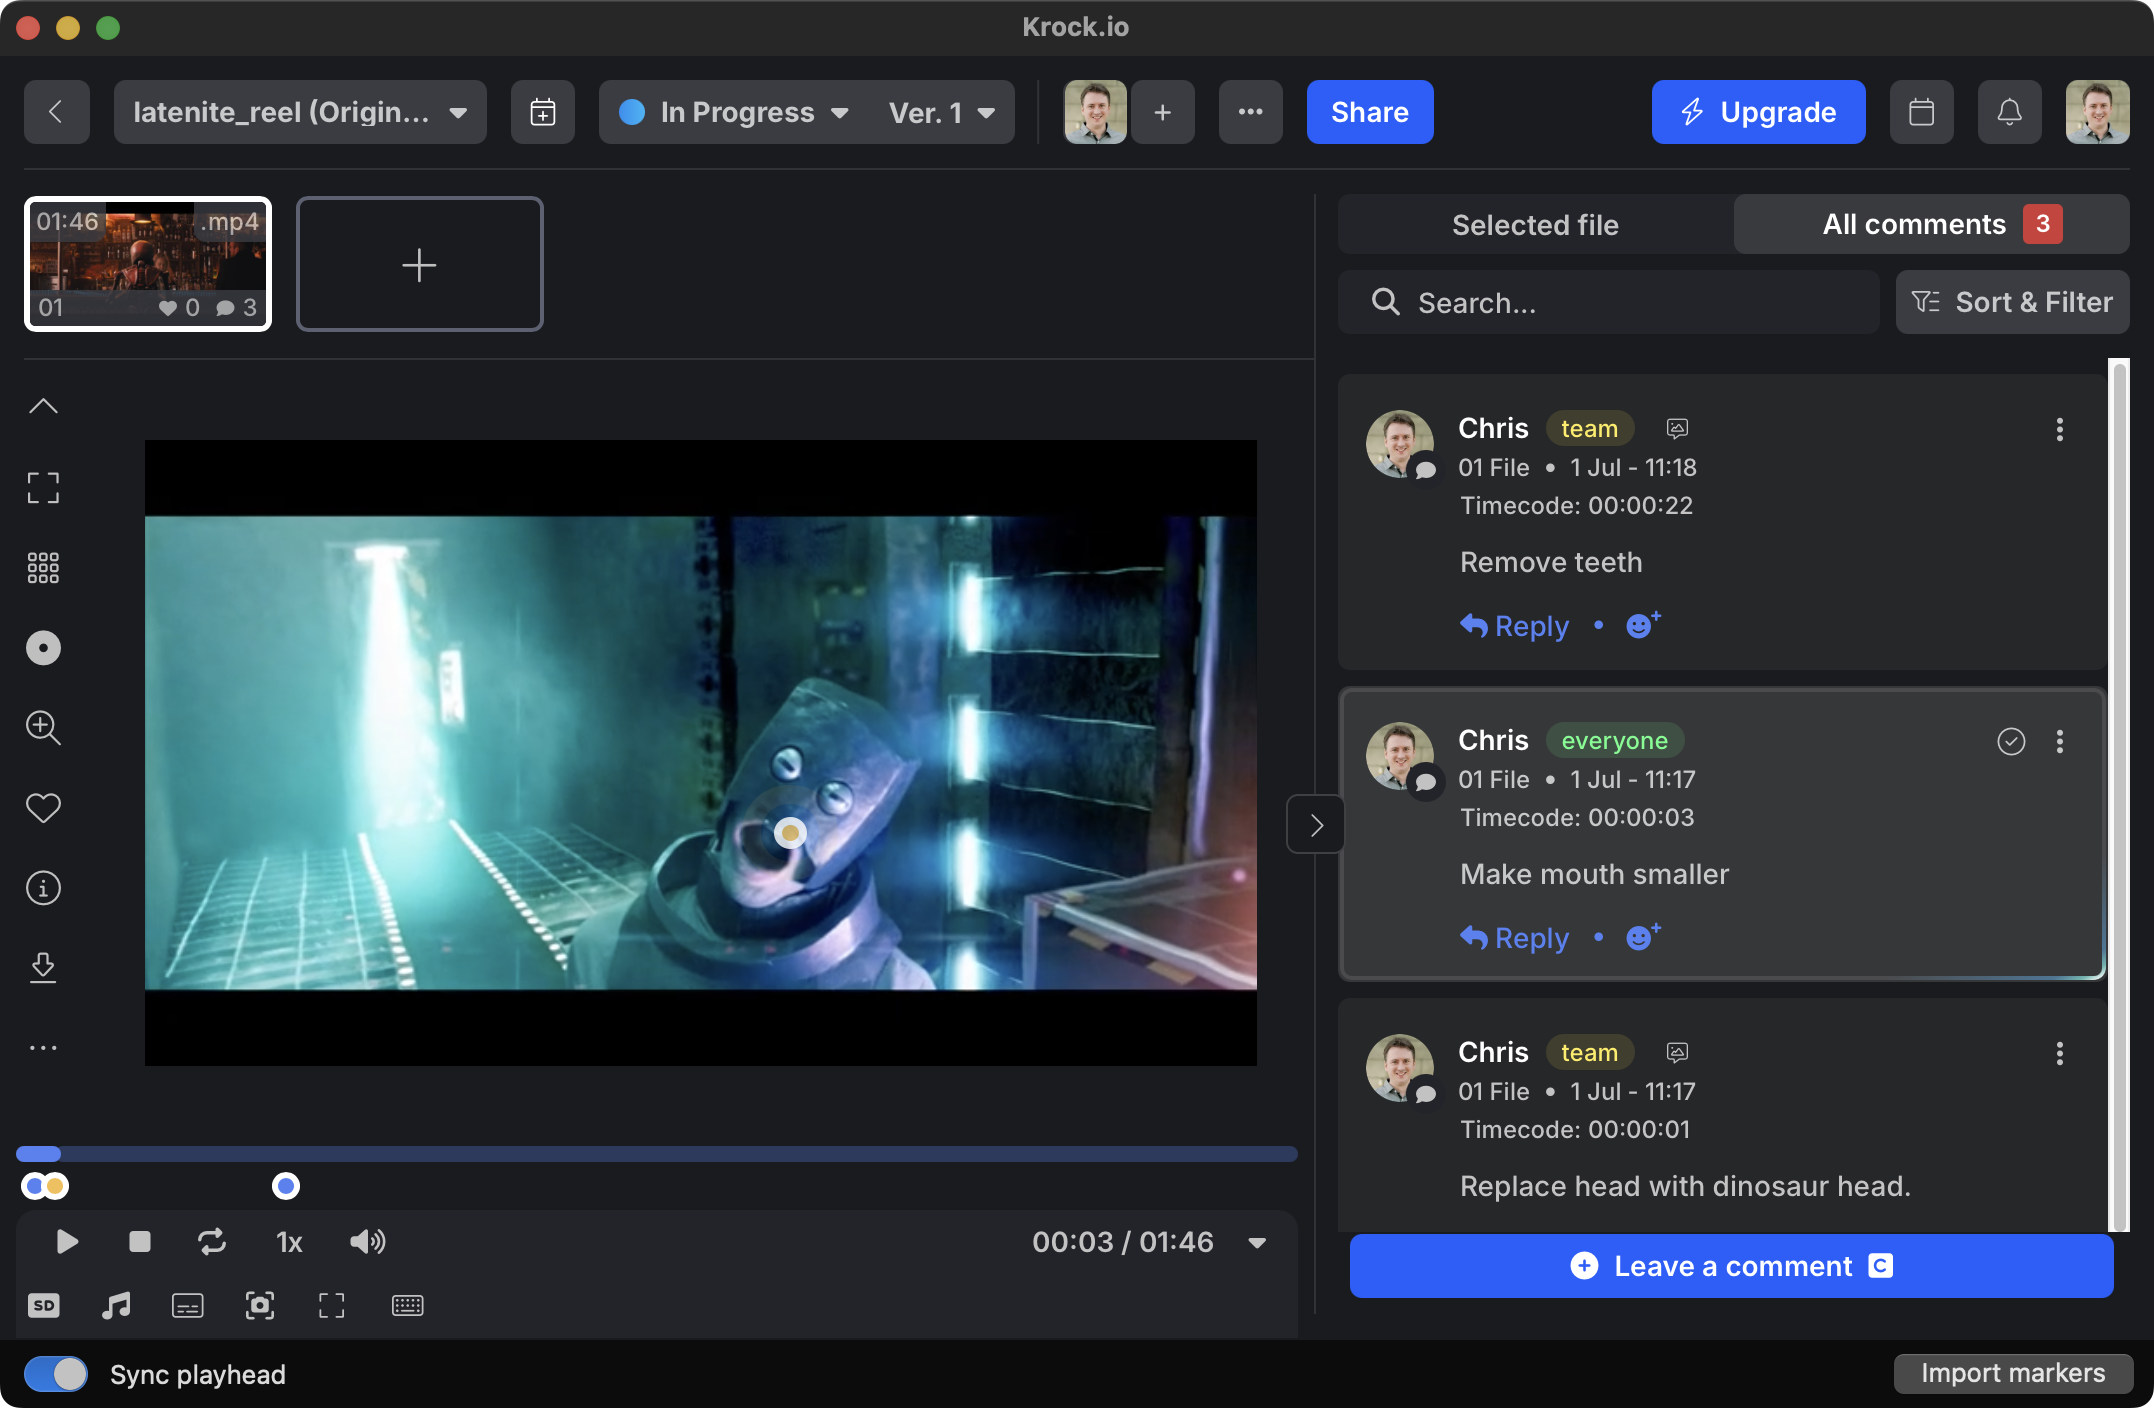Viewport: 2154px width, 1408px height.
Task: Mark 'Make mouth smaller' comment as resolved
Action: coord(2011,741)
